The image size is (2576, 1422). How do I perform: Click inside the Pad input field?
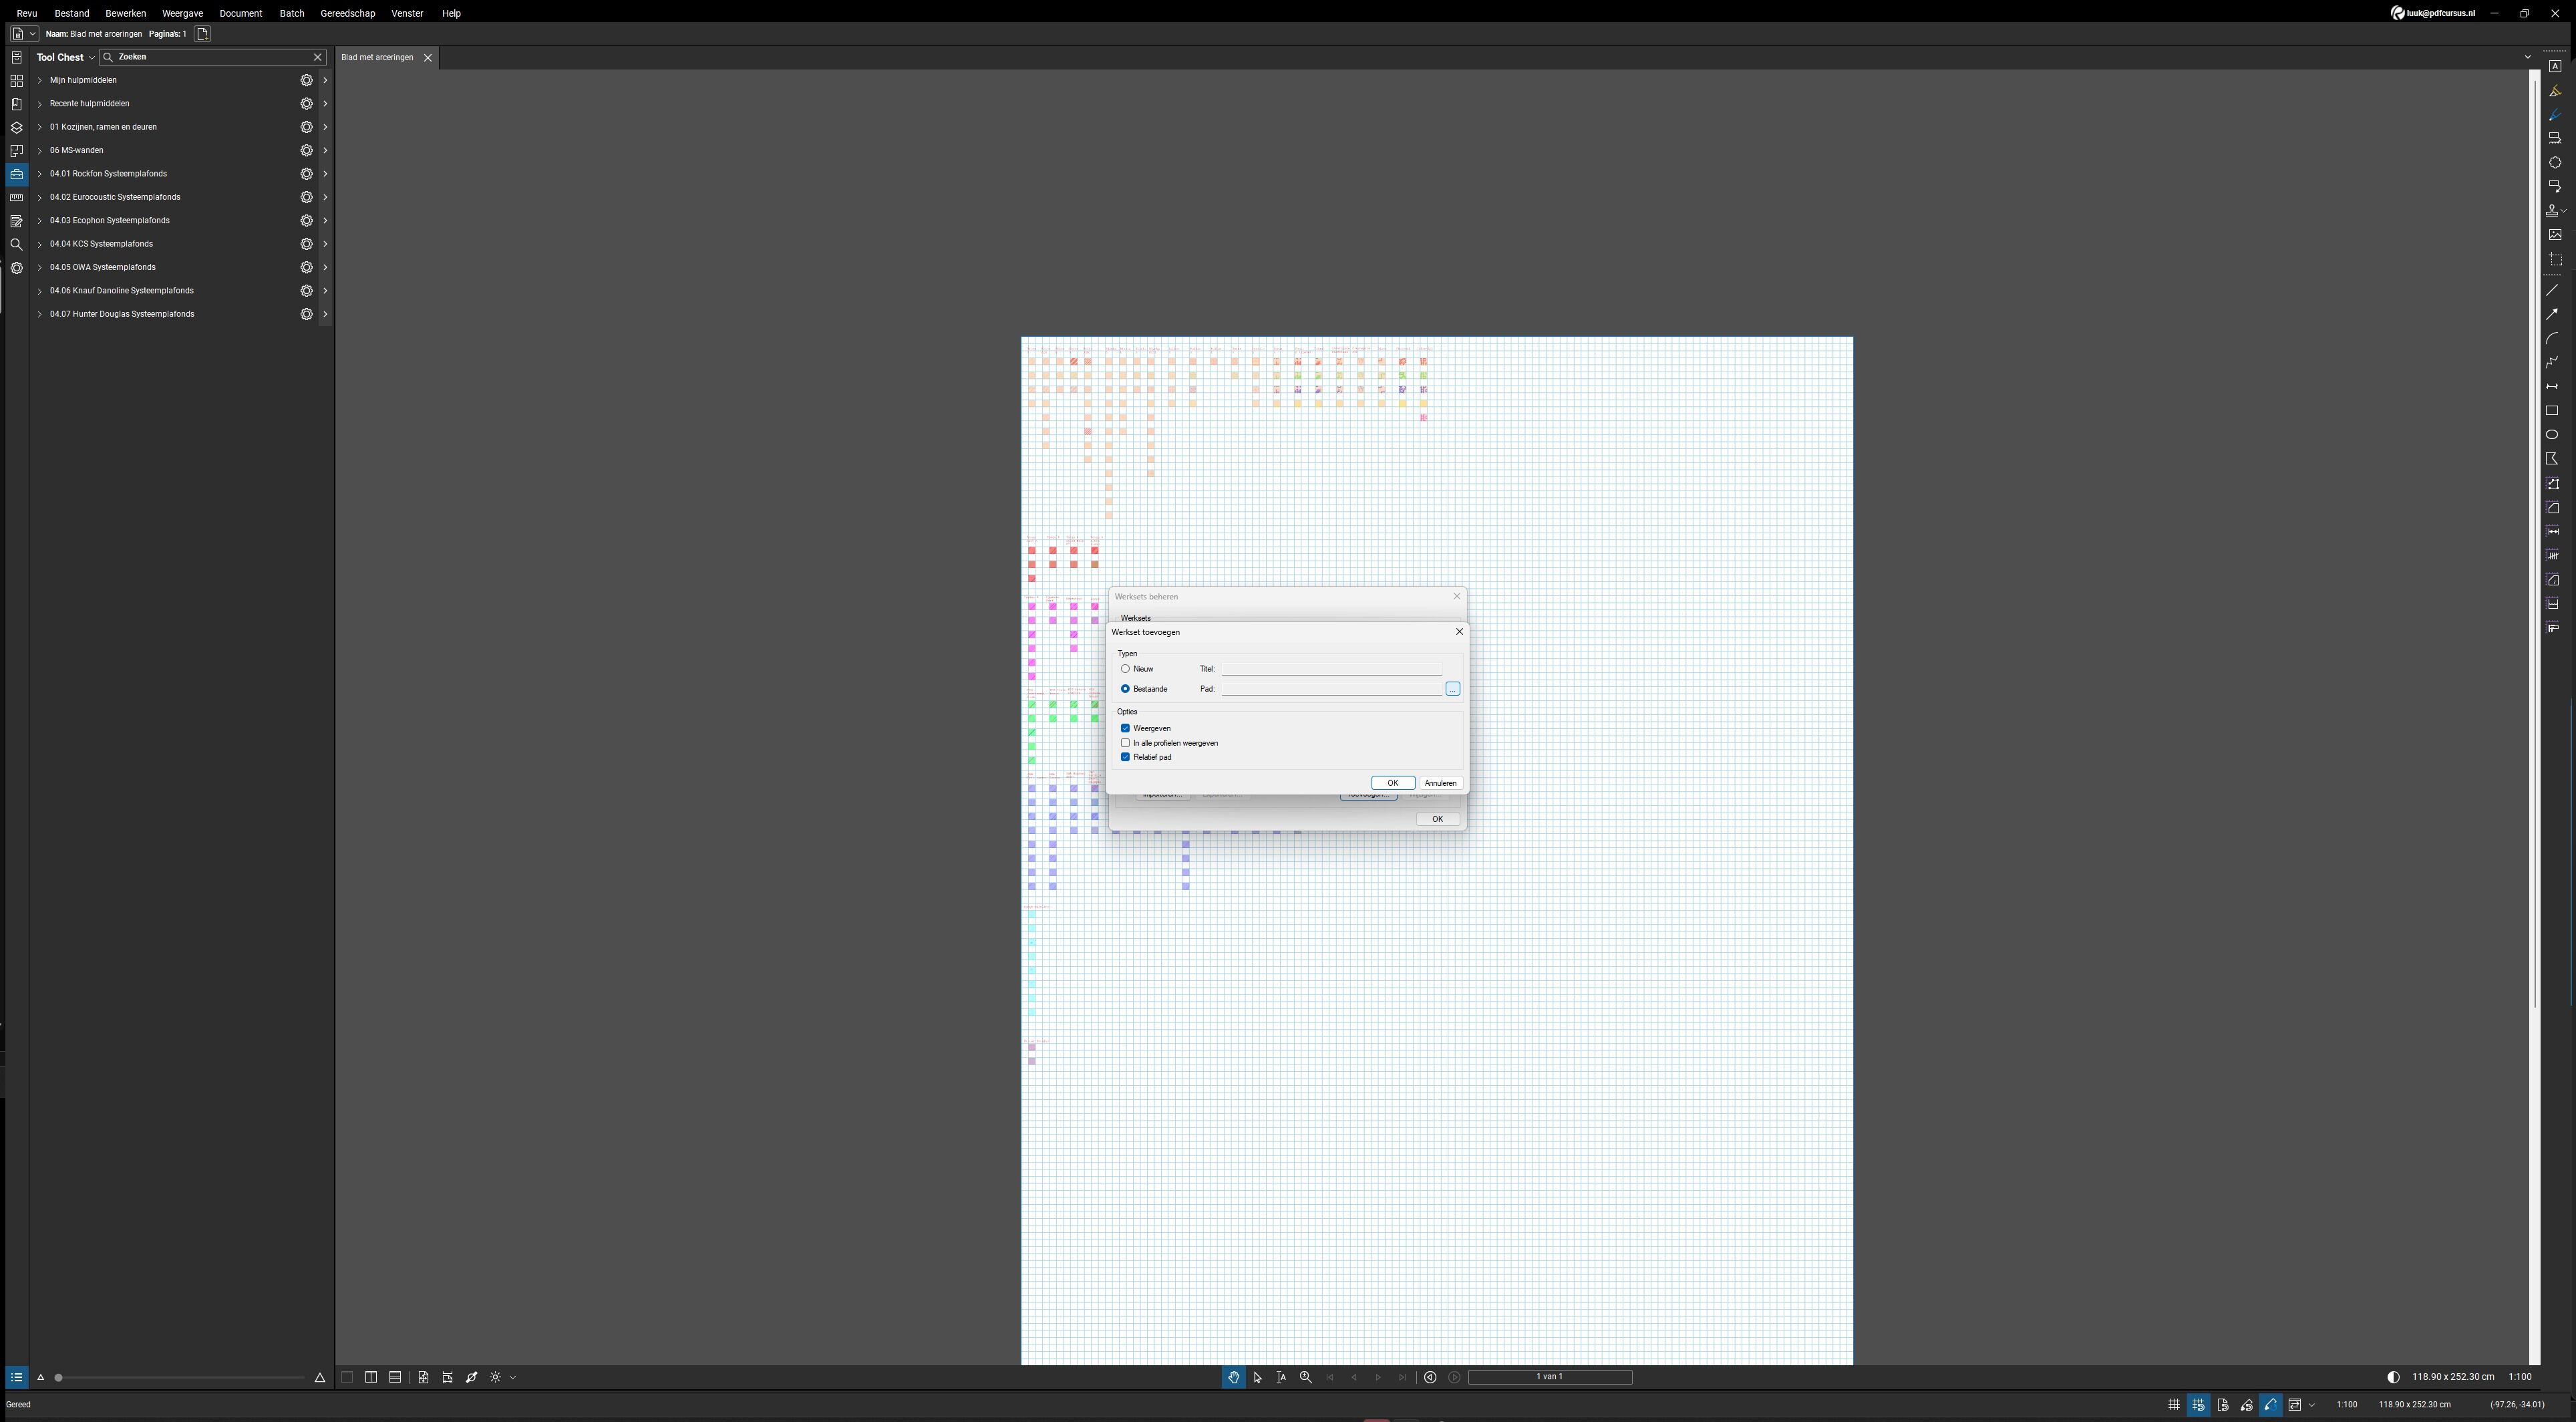[x=1330, y=689]
